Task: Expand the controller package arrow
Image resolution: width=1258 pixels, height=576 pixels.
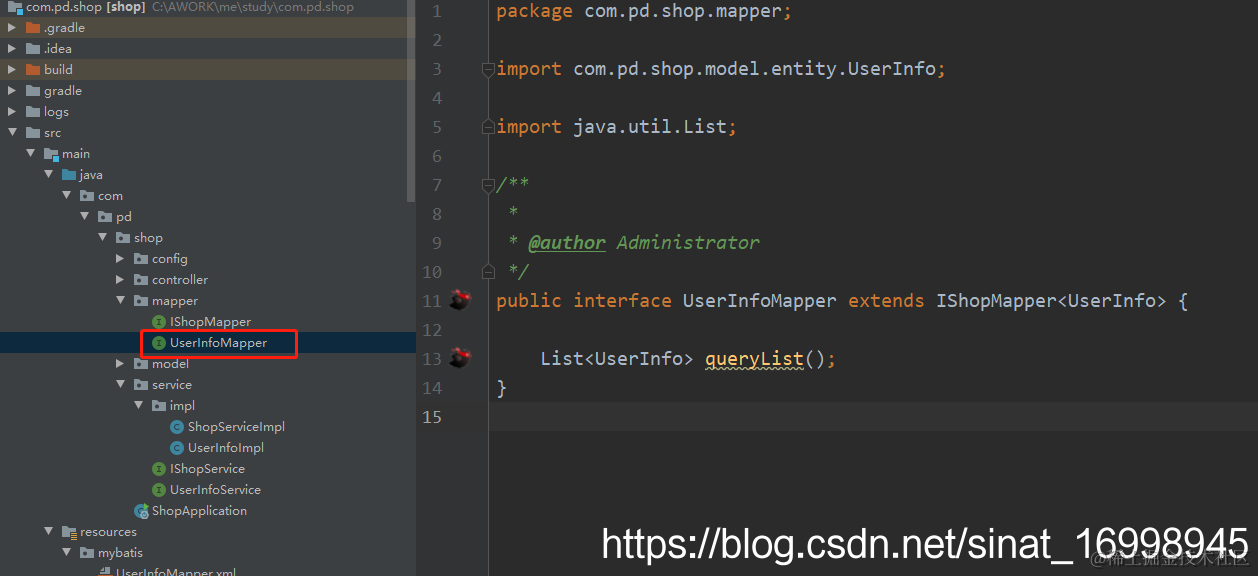Action: click(x=120, y=280)
